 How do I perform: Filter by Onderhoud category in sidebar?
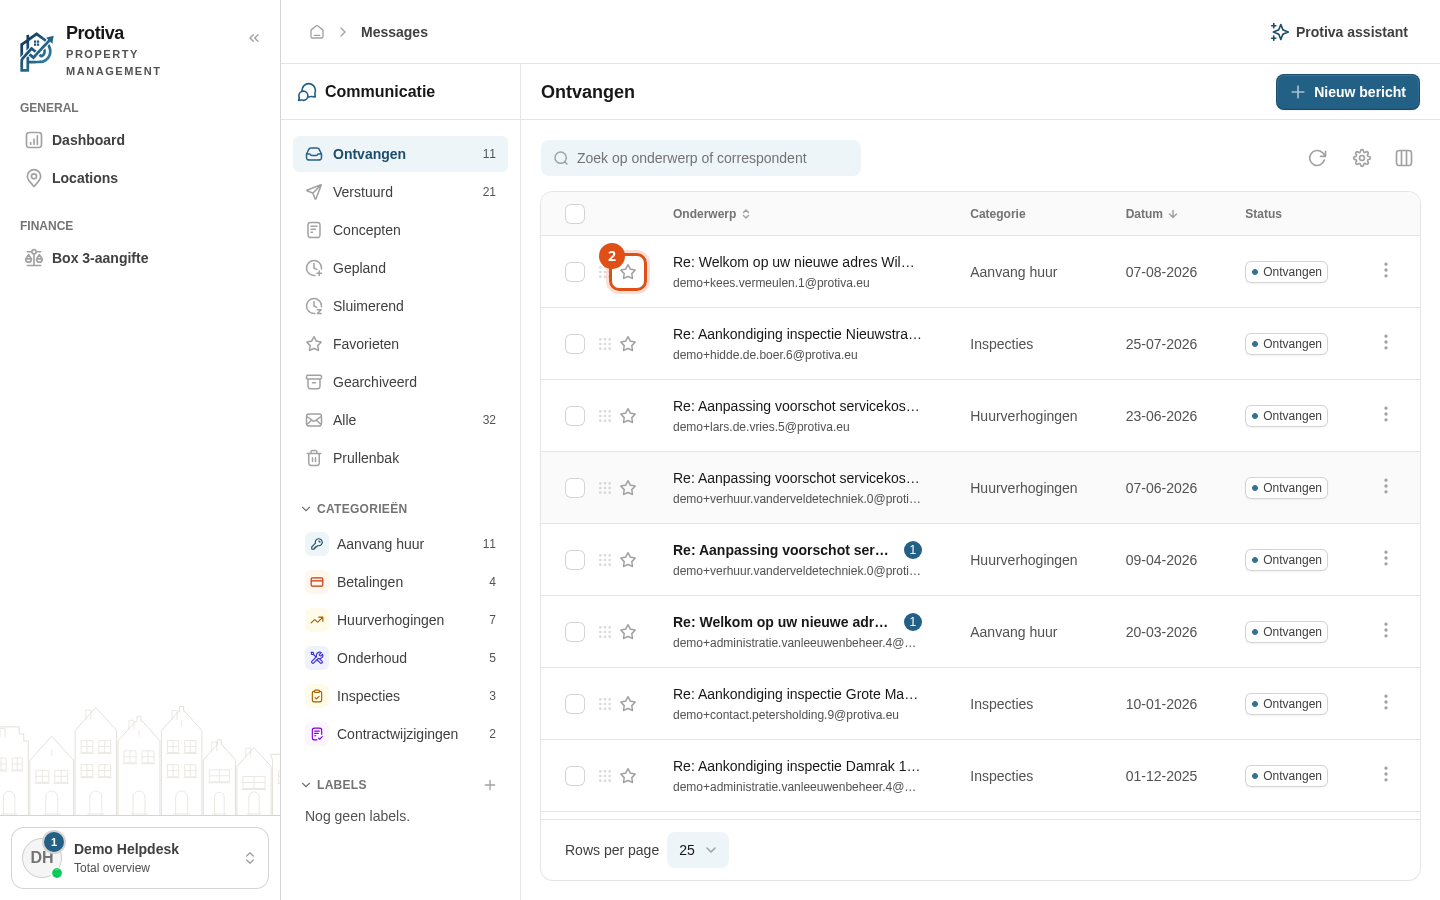click(400, 658)
